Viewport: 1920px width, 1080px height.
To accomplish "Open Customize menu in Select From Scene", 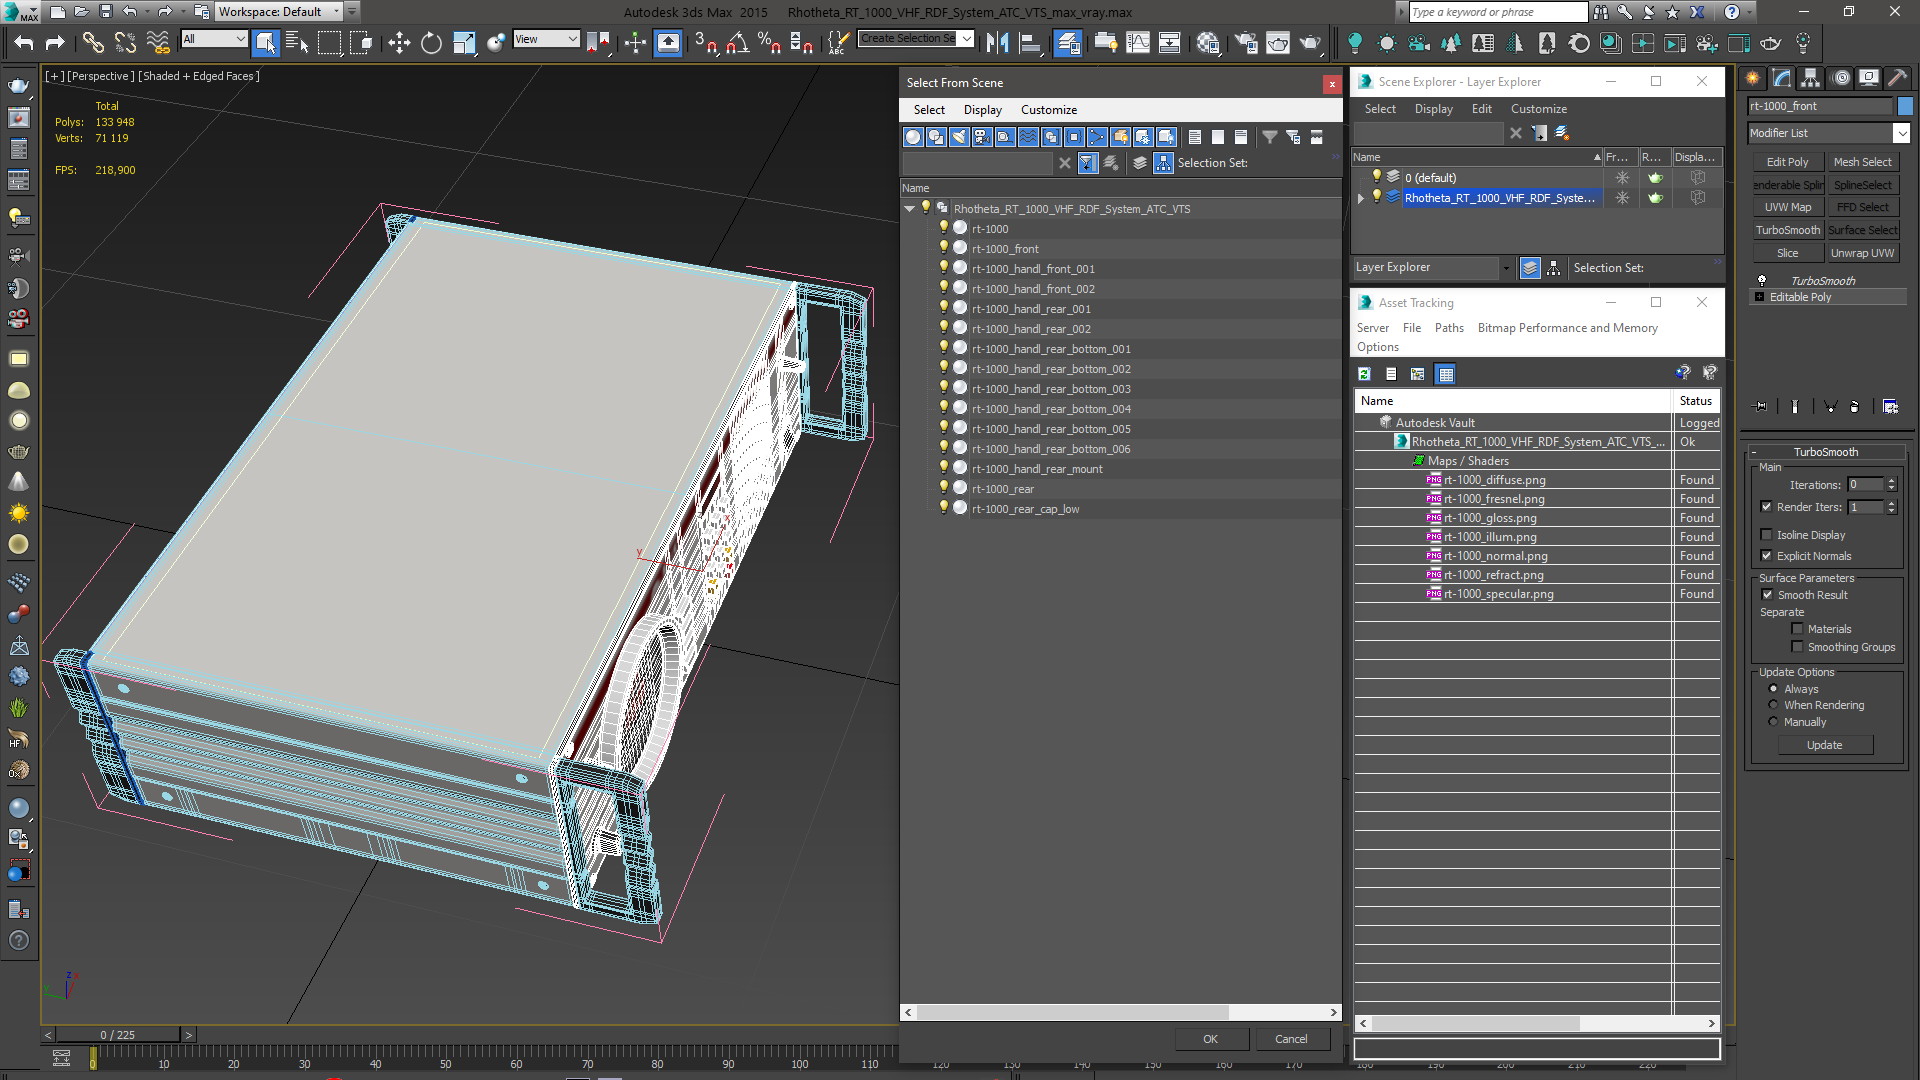I will [x=1048, y=110].
